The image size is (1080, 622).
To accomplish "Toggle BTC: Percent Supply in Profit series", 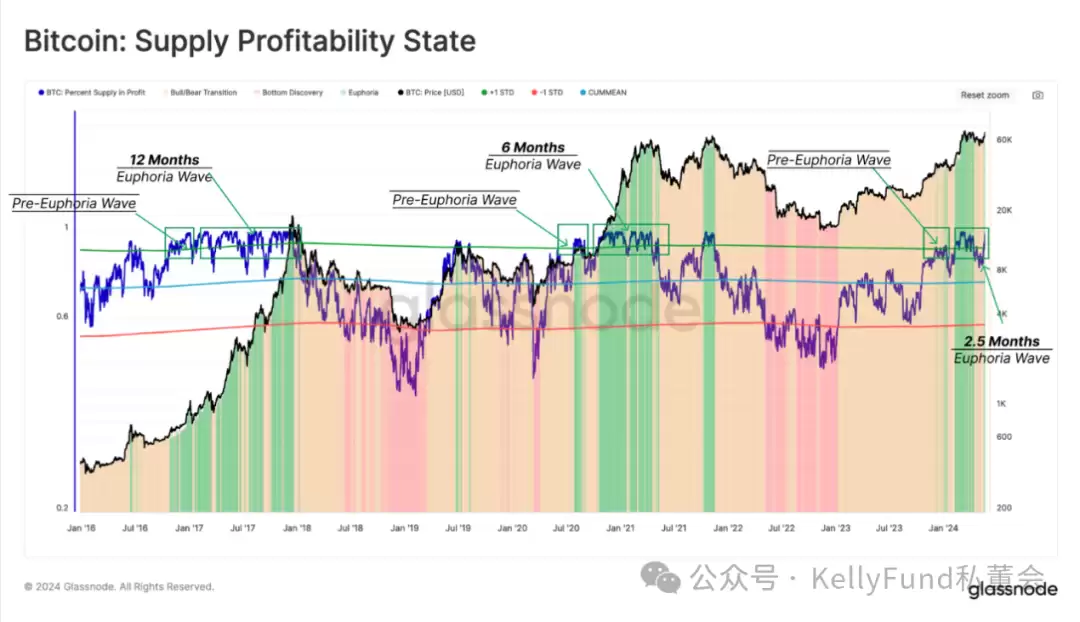I will pos(94,92).
